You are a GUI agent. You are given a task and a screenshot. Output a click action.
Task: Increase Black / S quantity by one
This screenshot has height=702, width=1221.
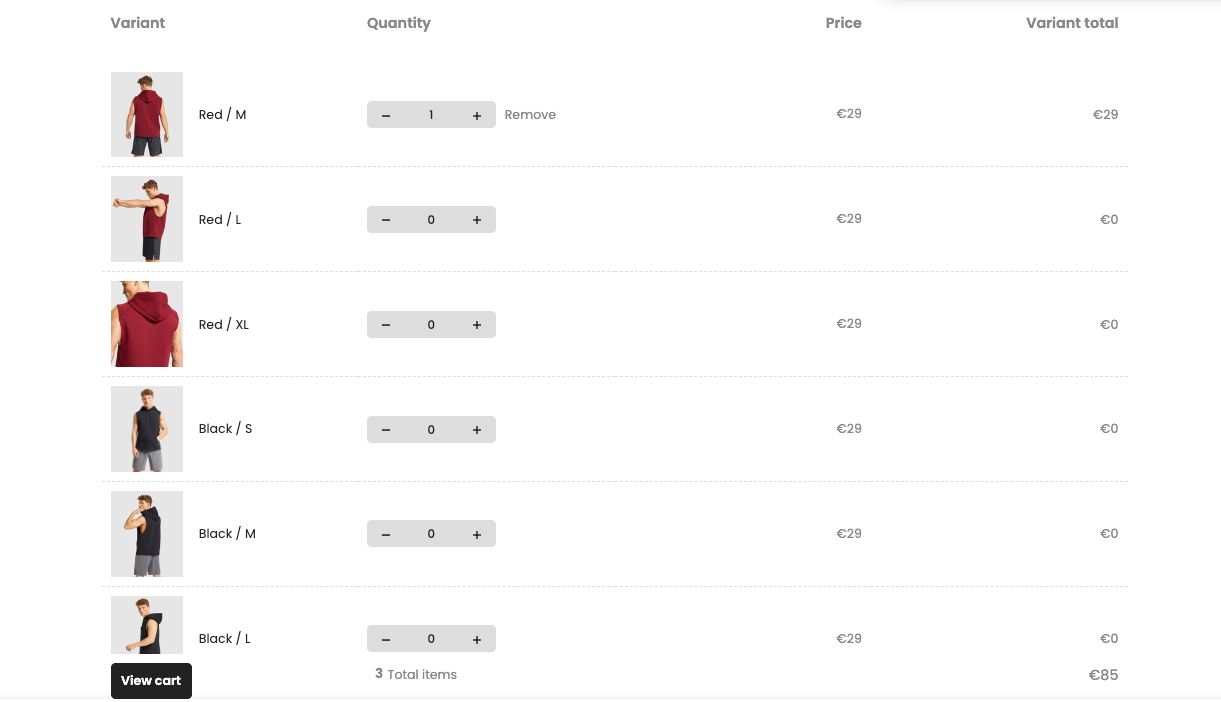477,430
